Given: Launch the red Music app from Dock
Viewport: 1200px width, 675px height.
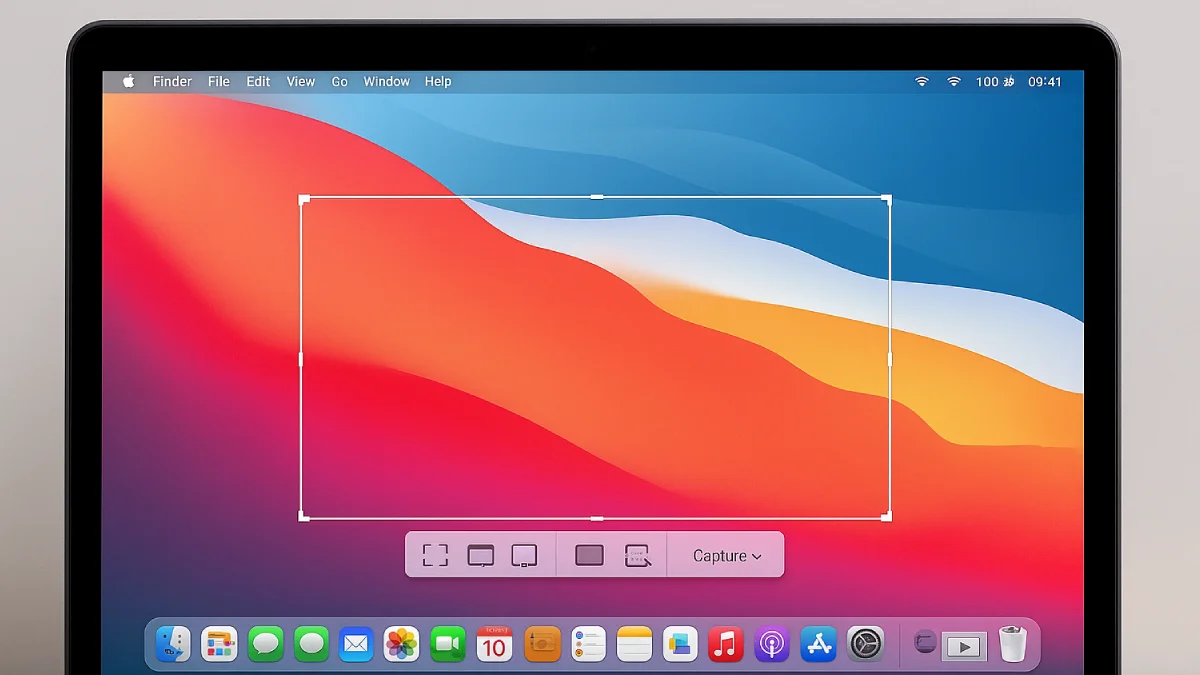Looking at the screenshot, I should pyautogui.click(x=726, y=644).
